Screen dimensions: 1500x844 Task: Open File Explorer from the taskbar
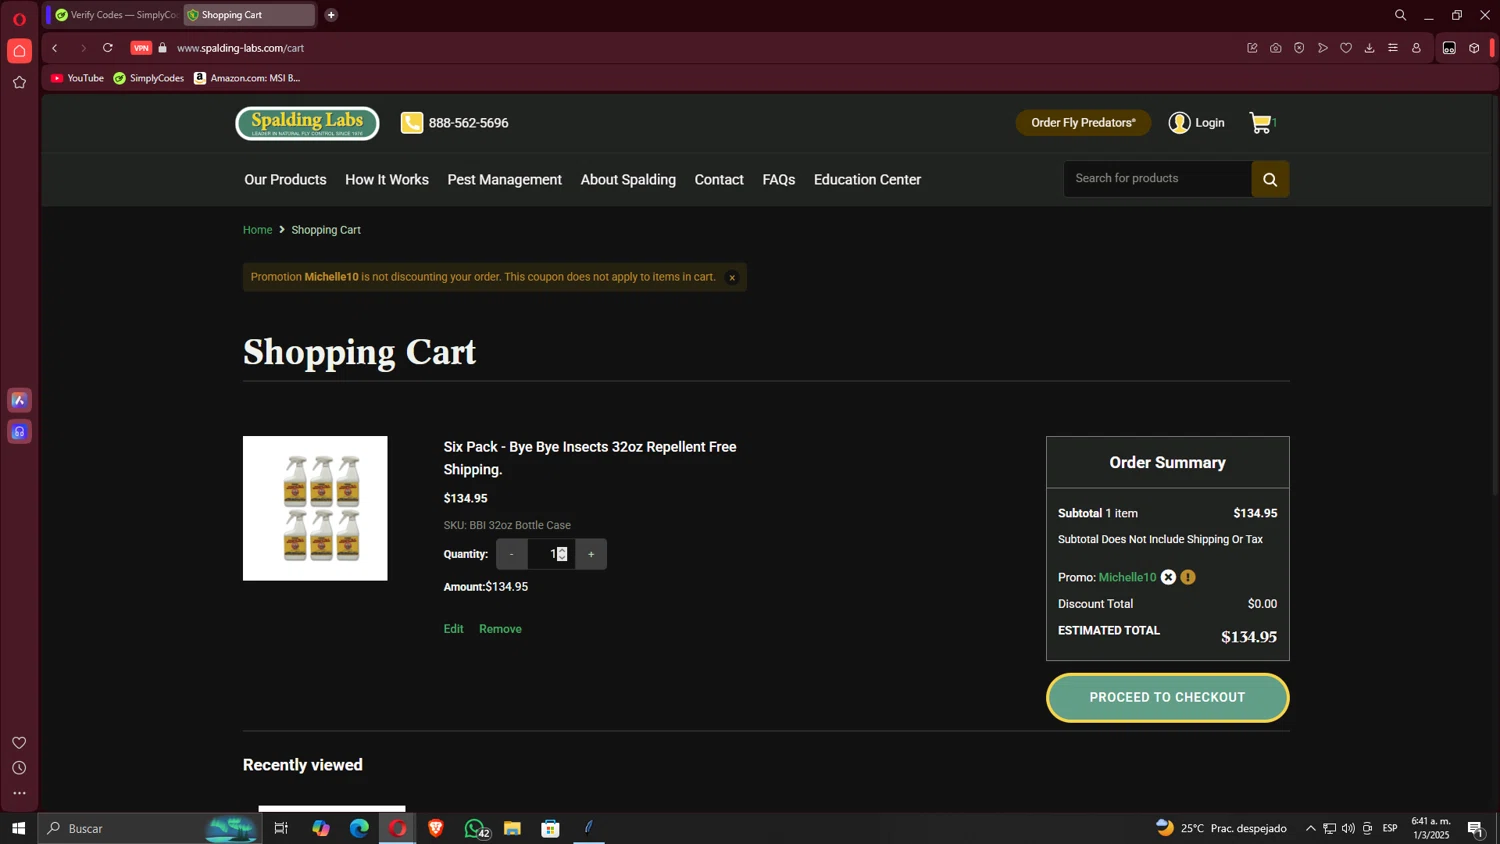click(x=512, y=828)
